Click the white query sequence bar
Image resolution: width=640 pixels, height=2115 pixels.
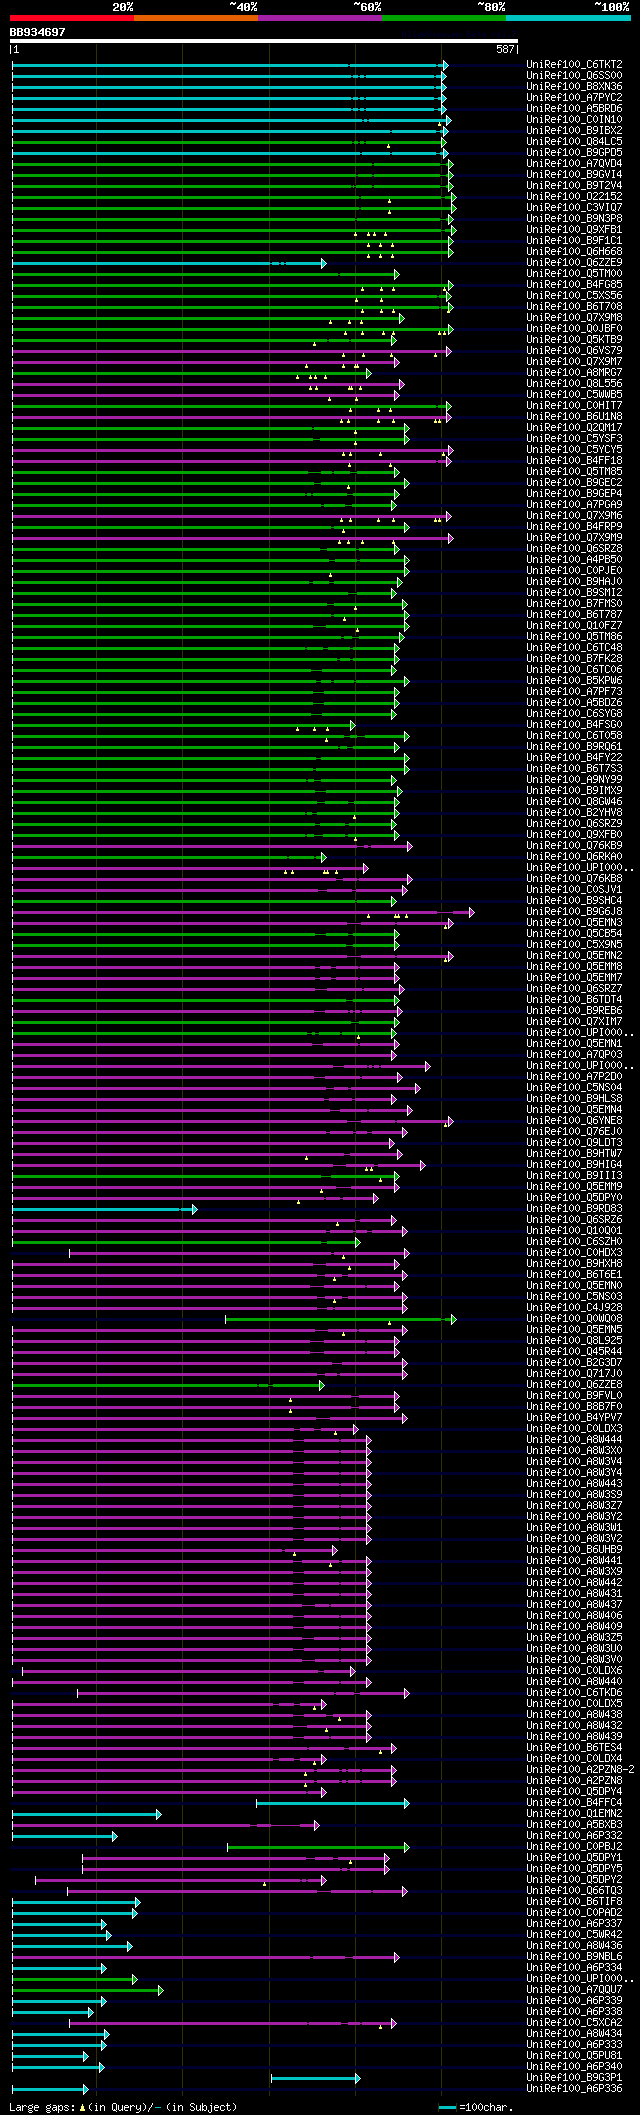(x=263, y=41)
